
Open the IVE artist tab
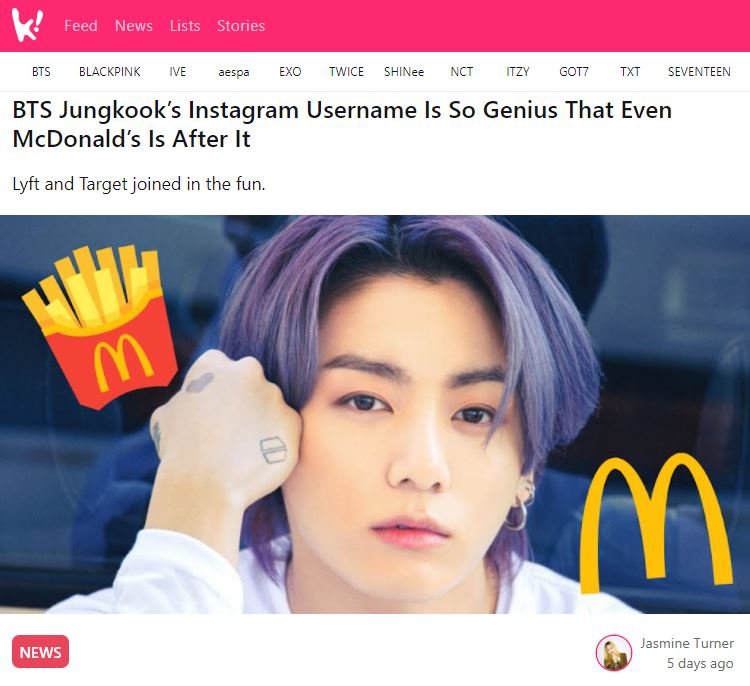point(177,72)
